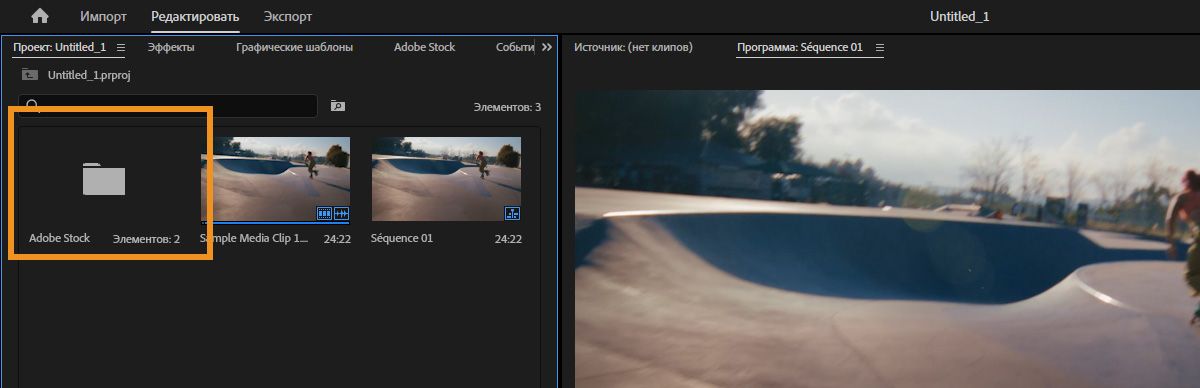Viewport: 1200px width, 388px height.
Task: Click into the project search field
Action: click(x=168, y=106)
